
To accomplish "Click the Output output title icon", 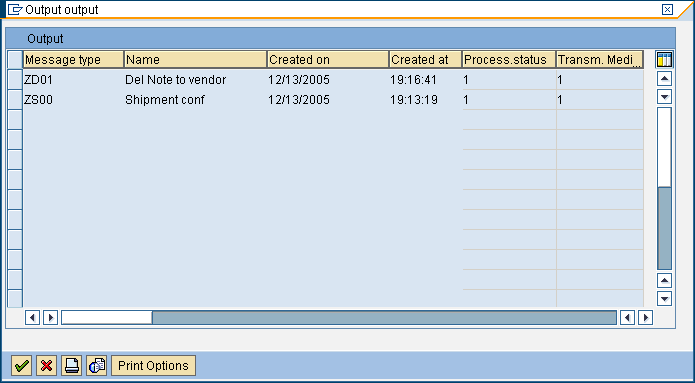I will (15, 9).
